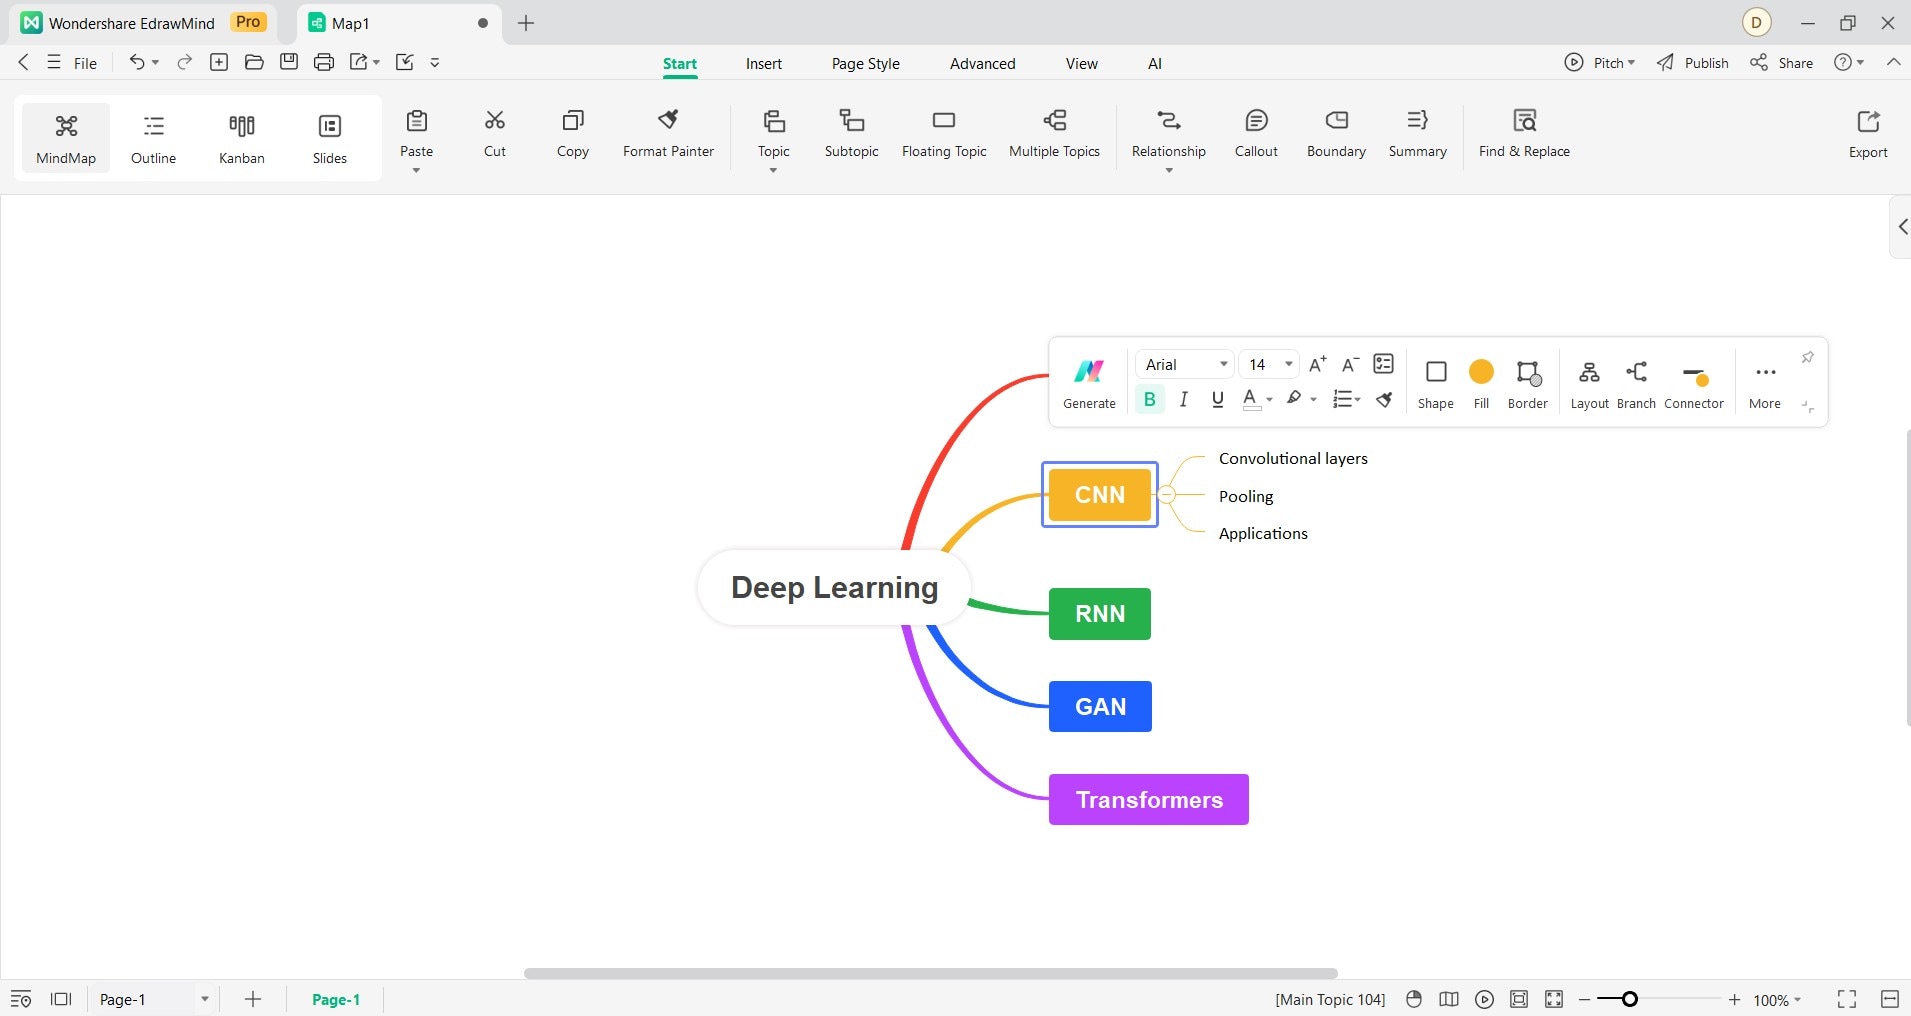1911x1016 pixels.
Task: Switch to Outline view mode
Action: click(x=153, y=138)
